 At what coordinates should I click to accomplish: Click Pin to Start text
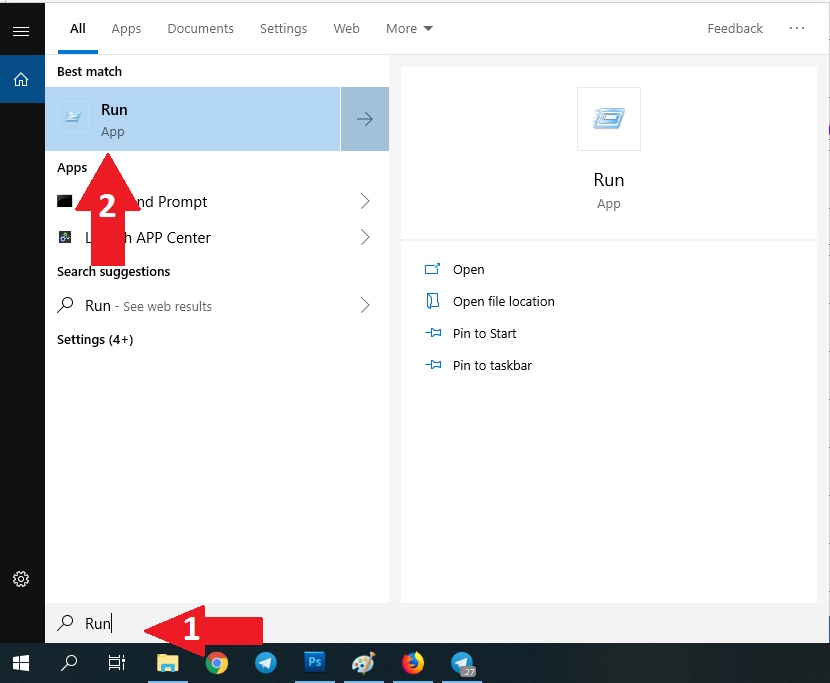[x=484, y=334]
